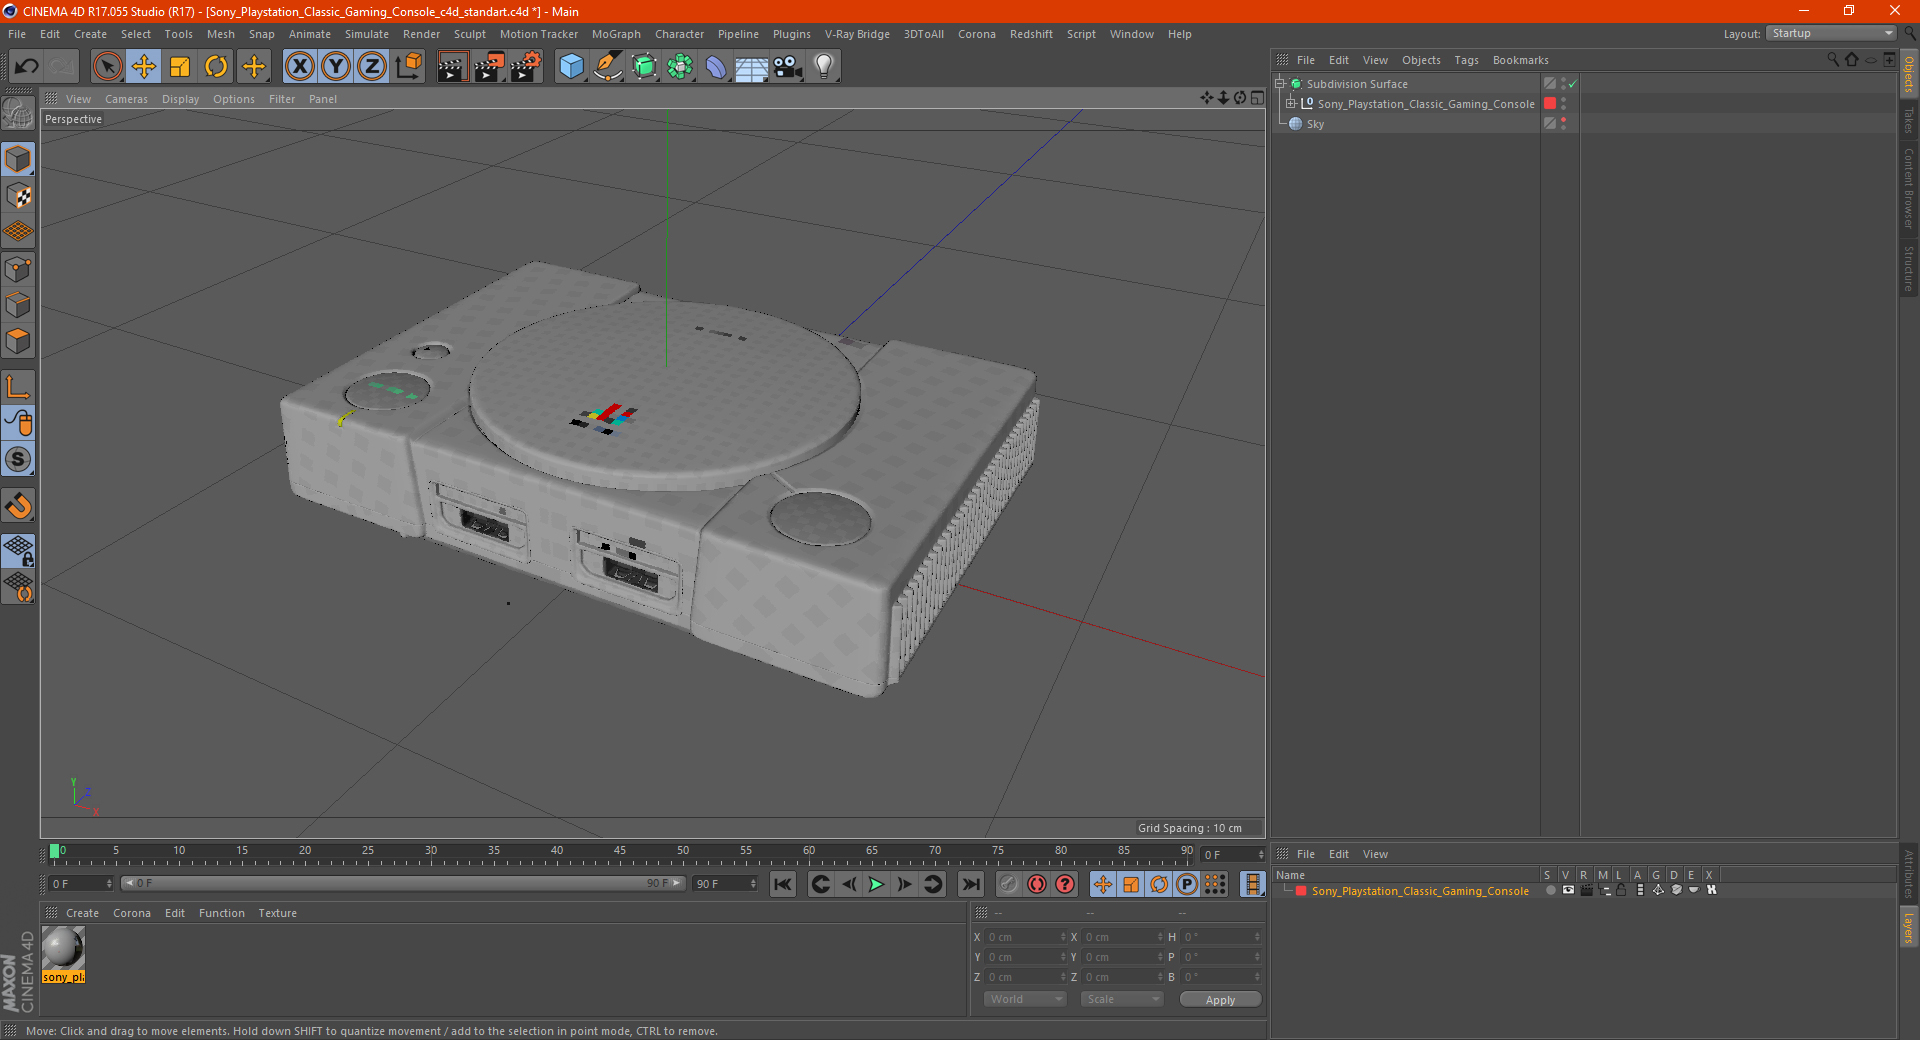
Task: Add a Camera object
Action: tap(788, 67)
